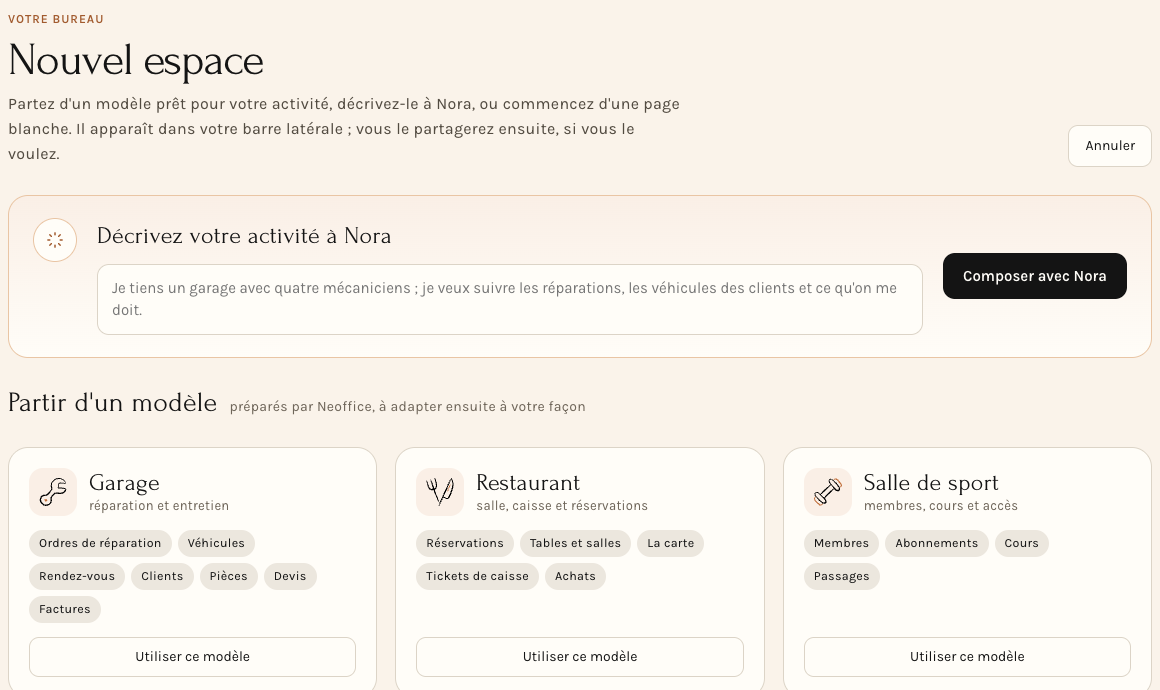Click the Abonnements tag
Image resolution: width=1160 pixels, height=690 pixels.
click(x=937, y=544)
